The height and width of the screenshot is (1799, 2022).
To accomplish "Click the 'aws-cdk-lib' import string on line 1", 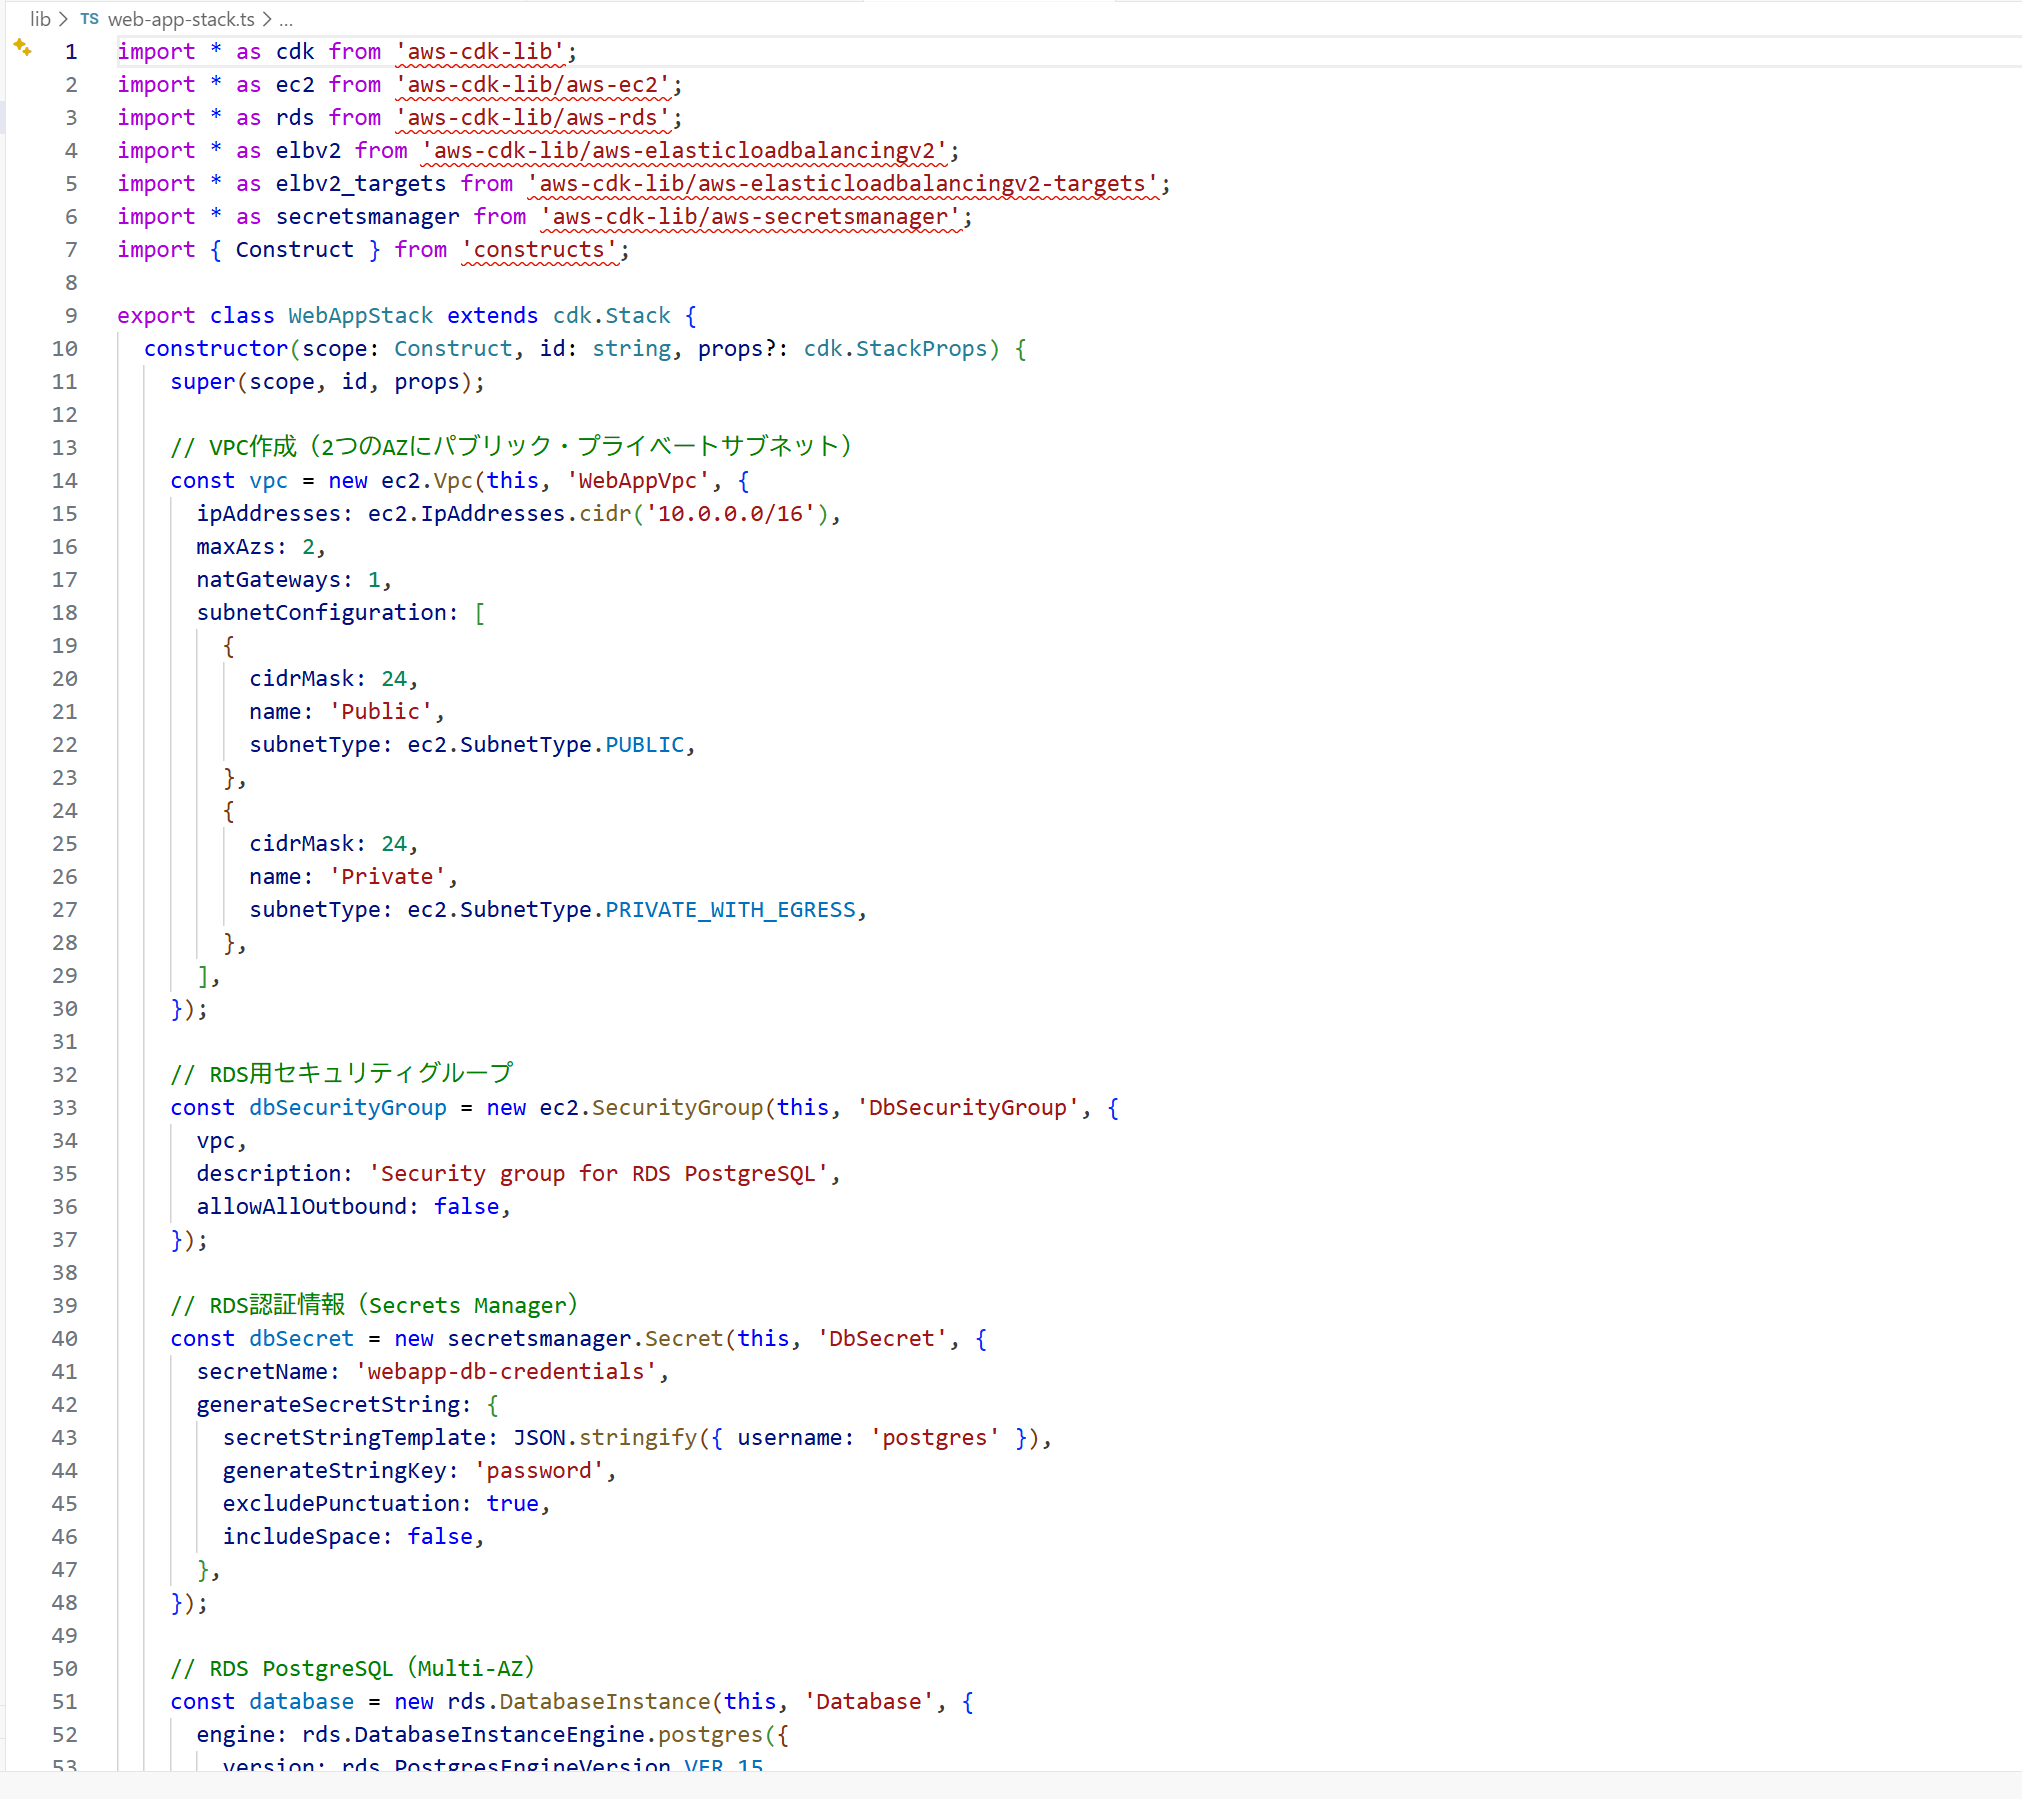I will pyautogui.click(x=480, y=51).
